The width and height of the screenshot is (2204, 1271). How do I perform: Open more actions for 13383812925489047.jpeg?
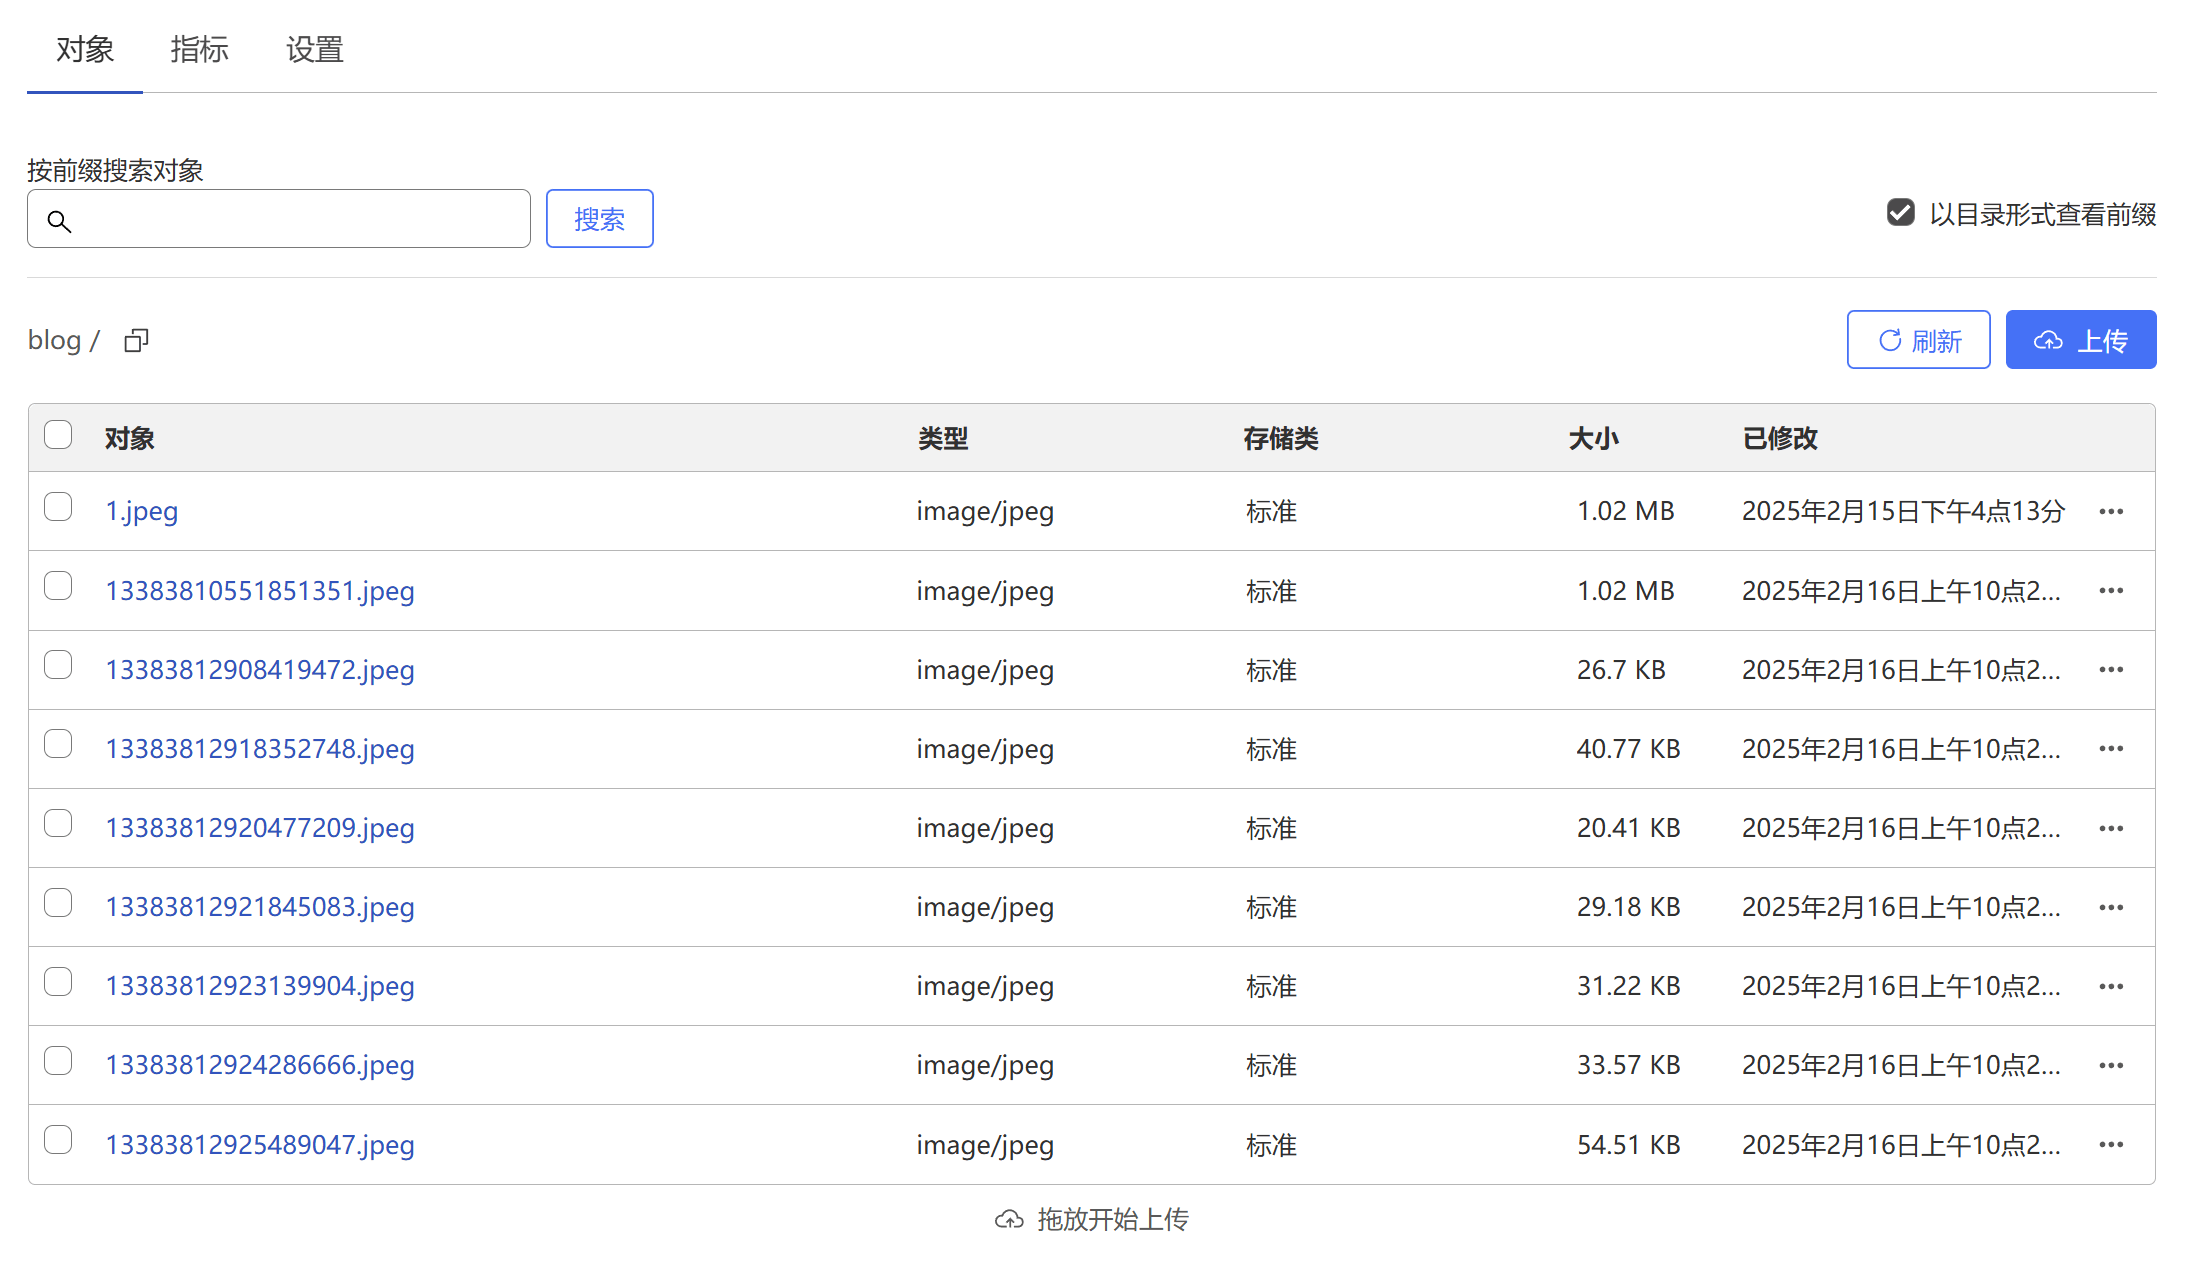click(x=2111, y=1145)
